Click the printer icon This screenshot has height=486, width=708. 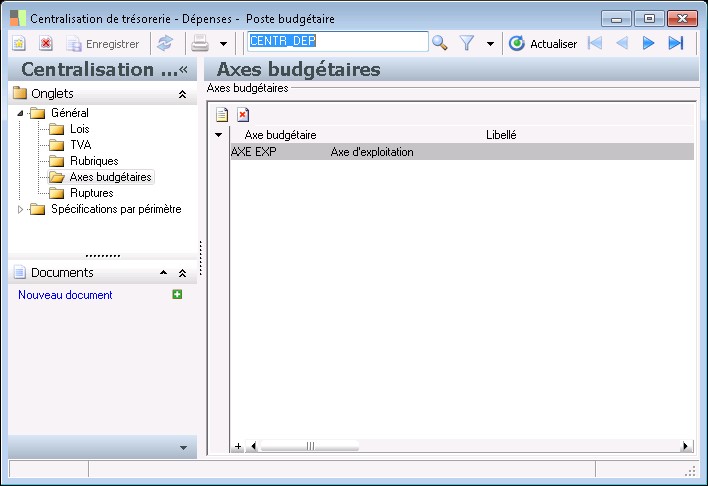click(x=200, y=44)
